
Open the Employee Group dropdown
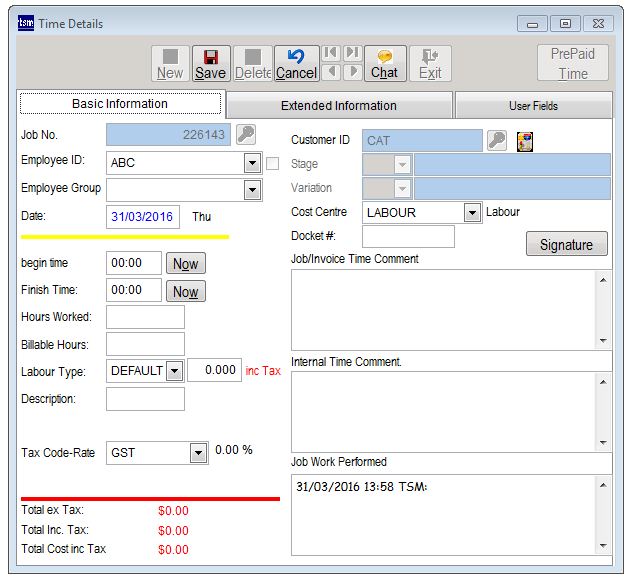pyautogui.click(x=252, y=190)
